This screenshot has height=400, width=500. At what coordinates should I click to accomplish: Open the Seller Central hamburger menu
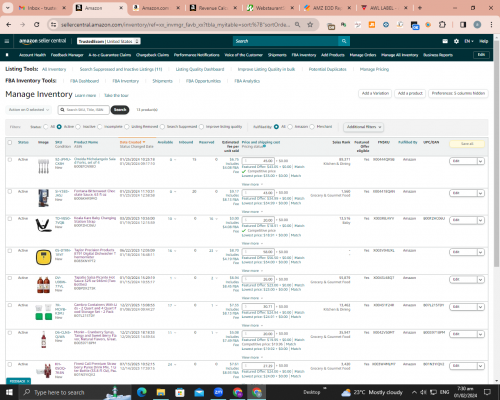point(7,41)
